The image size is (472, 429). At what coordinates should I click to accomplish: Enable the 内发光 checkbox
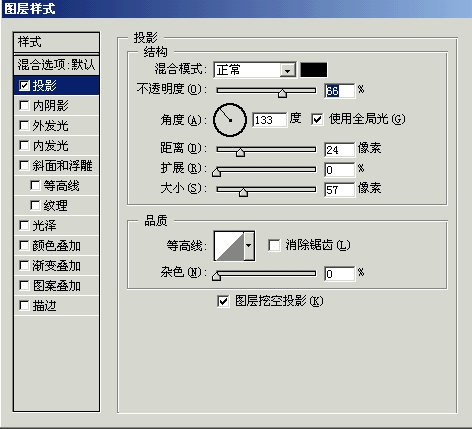(24, 146)
